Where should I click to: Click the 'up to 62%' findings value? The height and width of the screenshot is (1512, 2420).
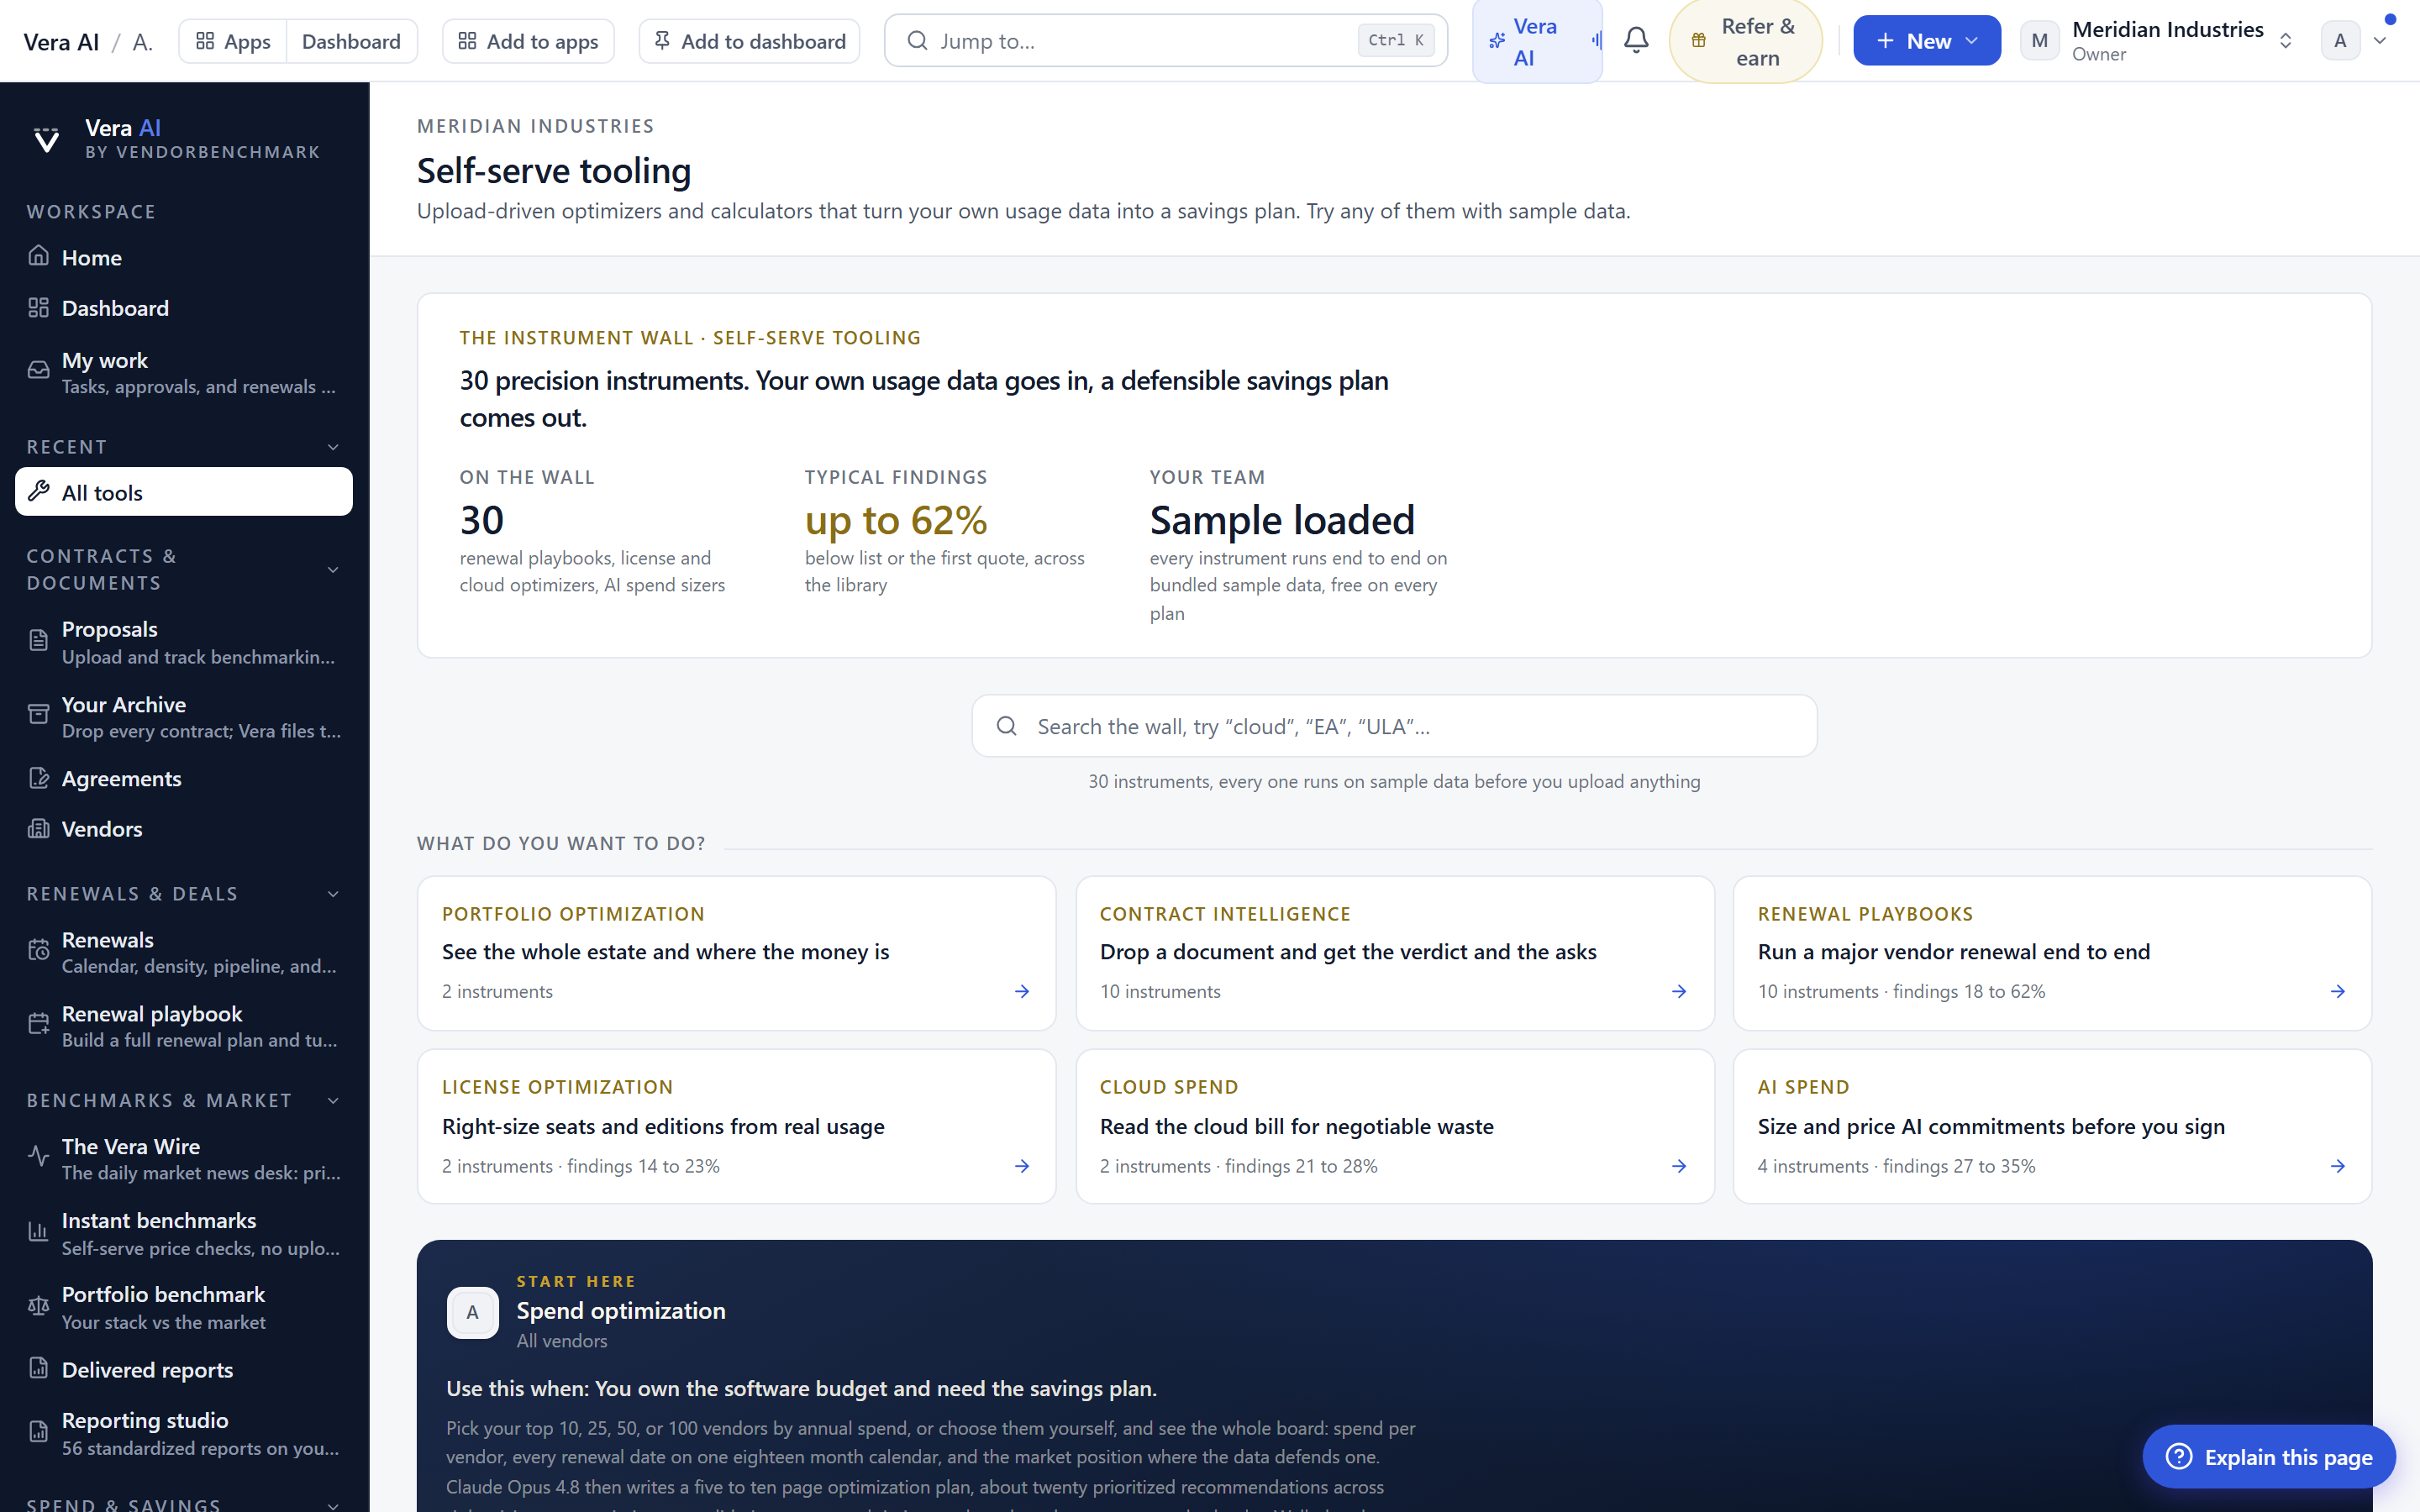896,520
